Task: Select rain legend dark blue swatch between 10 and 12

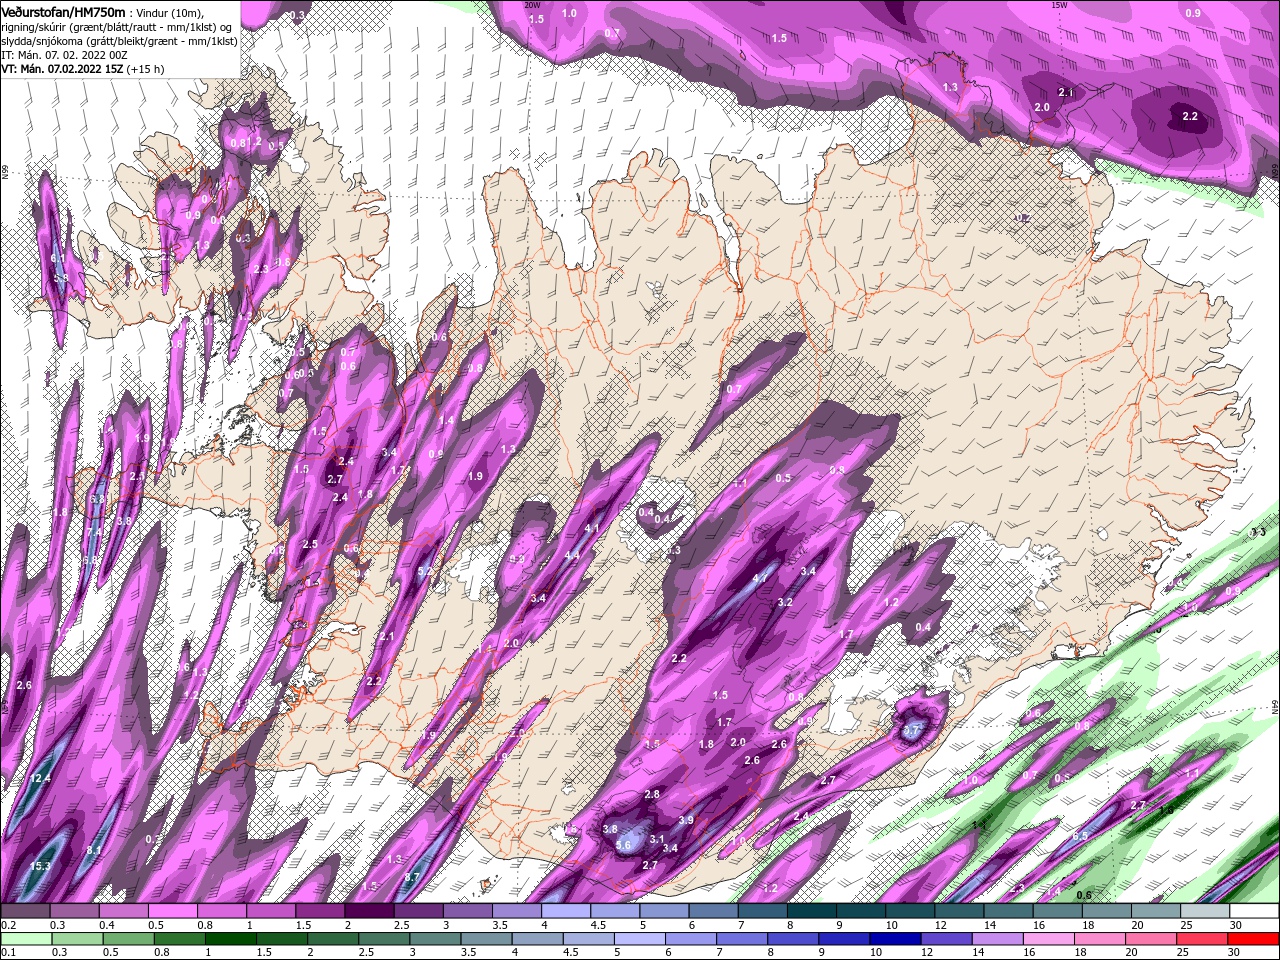Action: (x=897, y=939)
